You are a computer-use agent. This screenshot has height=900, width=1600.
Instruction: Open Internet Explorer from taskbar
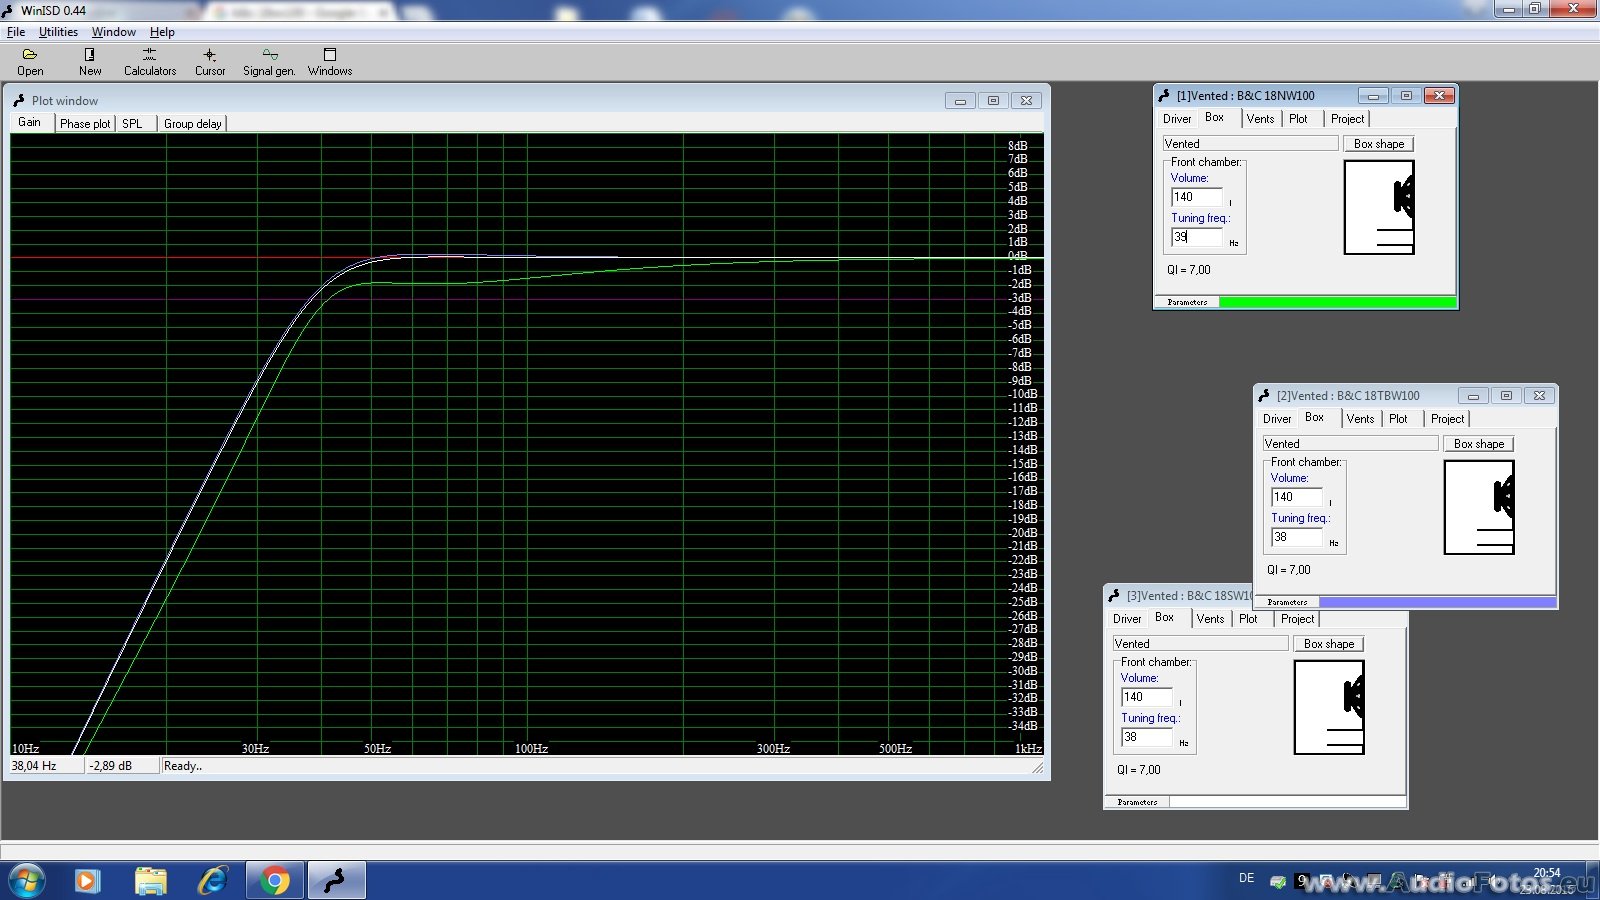(x=212, y=881)
